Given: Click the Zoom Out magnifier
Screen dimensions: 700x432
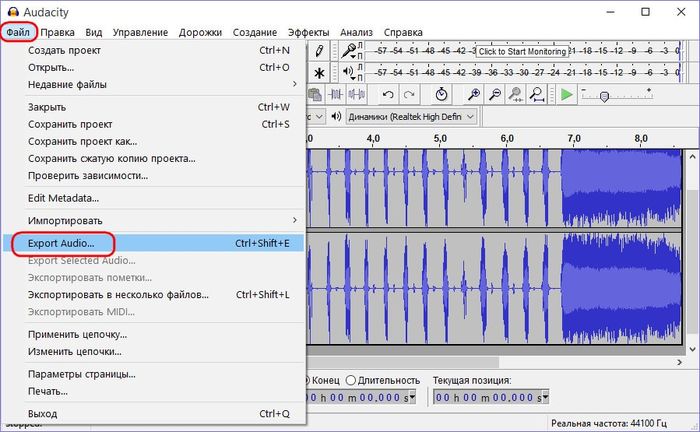Looking at the screenshot, I should (495, 95).
